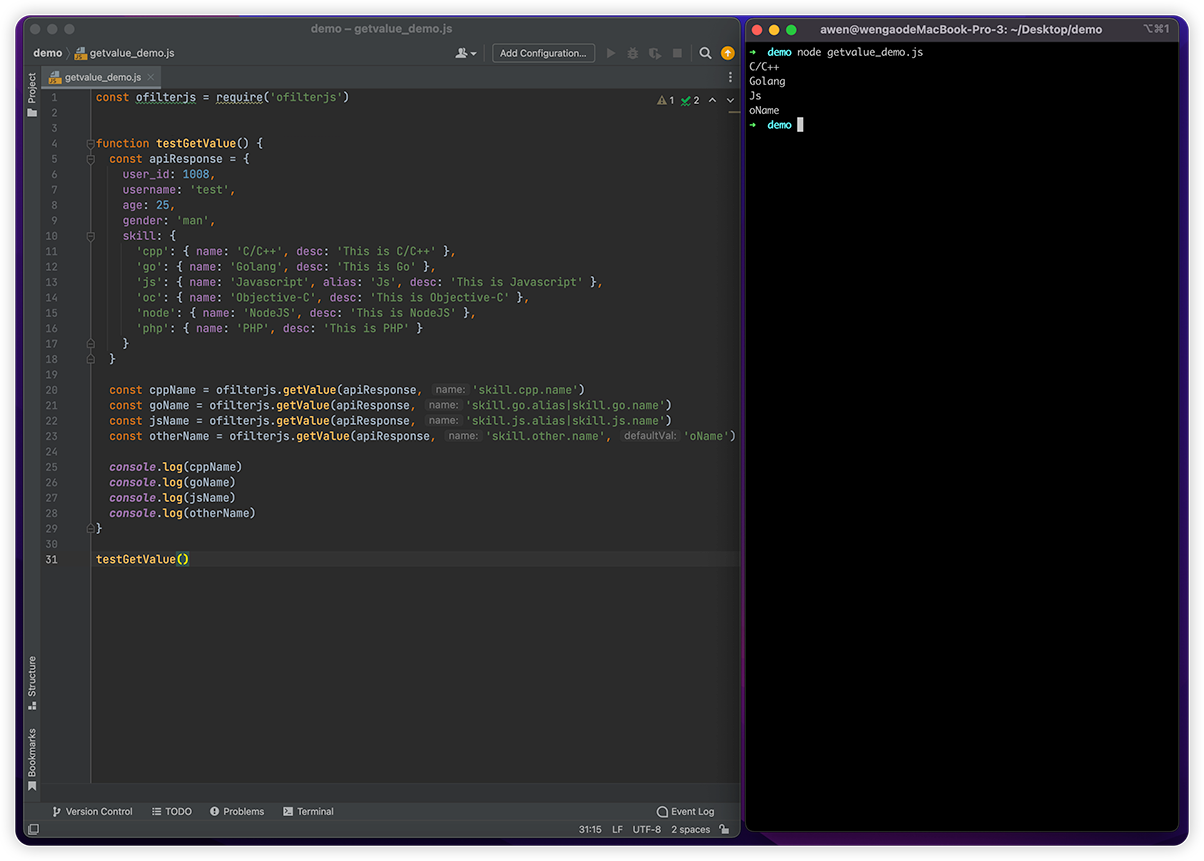
Task: Click the Add Configuration button
Action: tap(543, 53)
